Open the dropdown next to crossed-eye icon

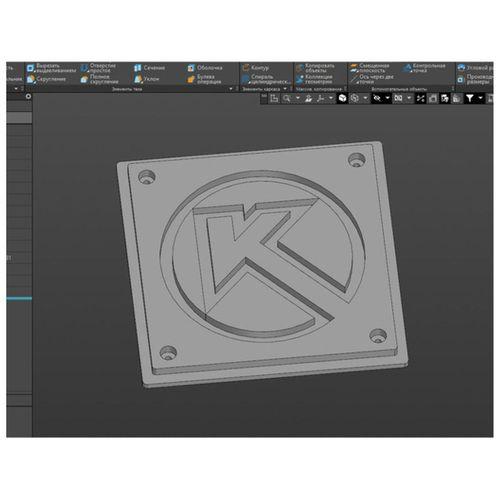point(387,98)
